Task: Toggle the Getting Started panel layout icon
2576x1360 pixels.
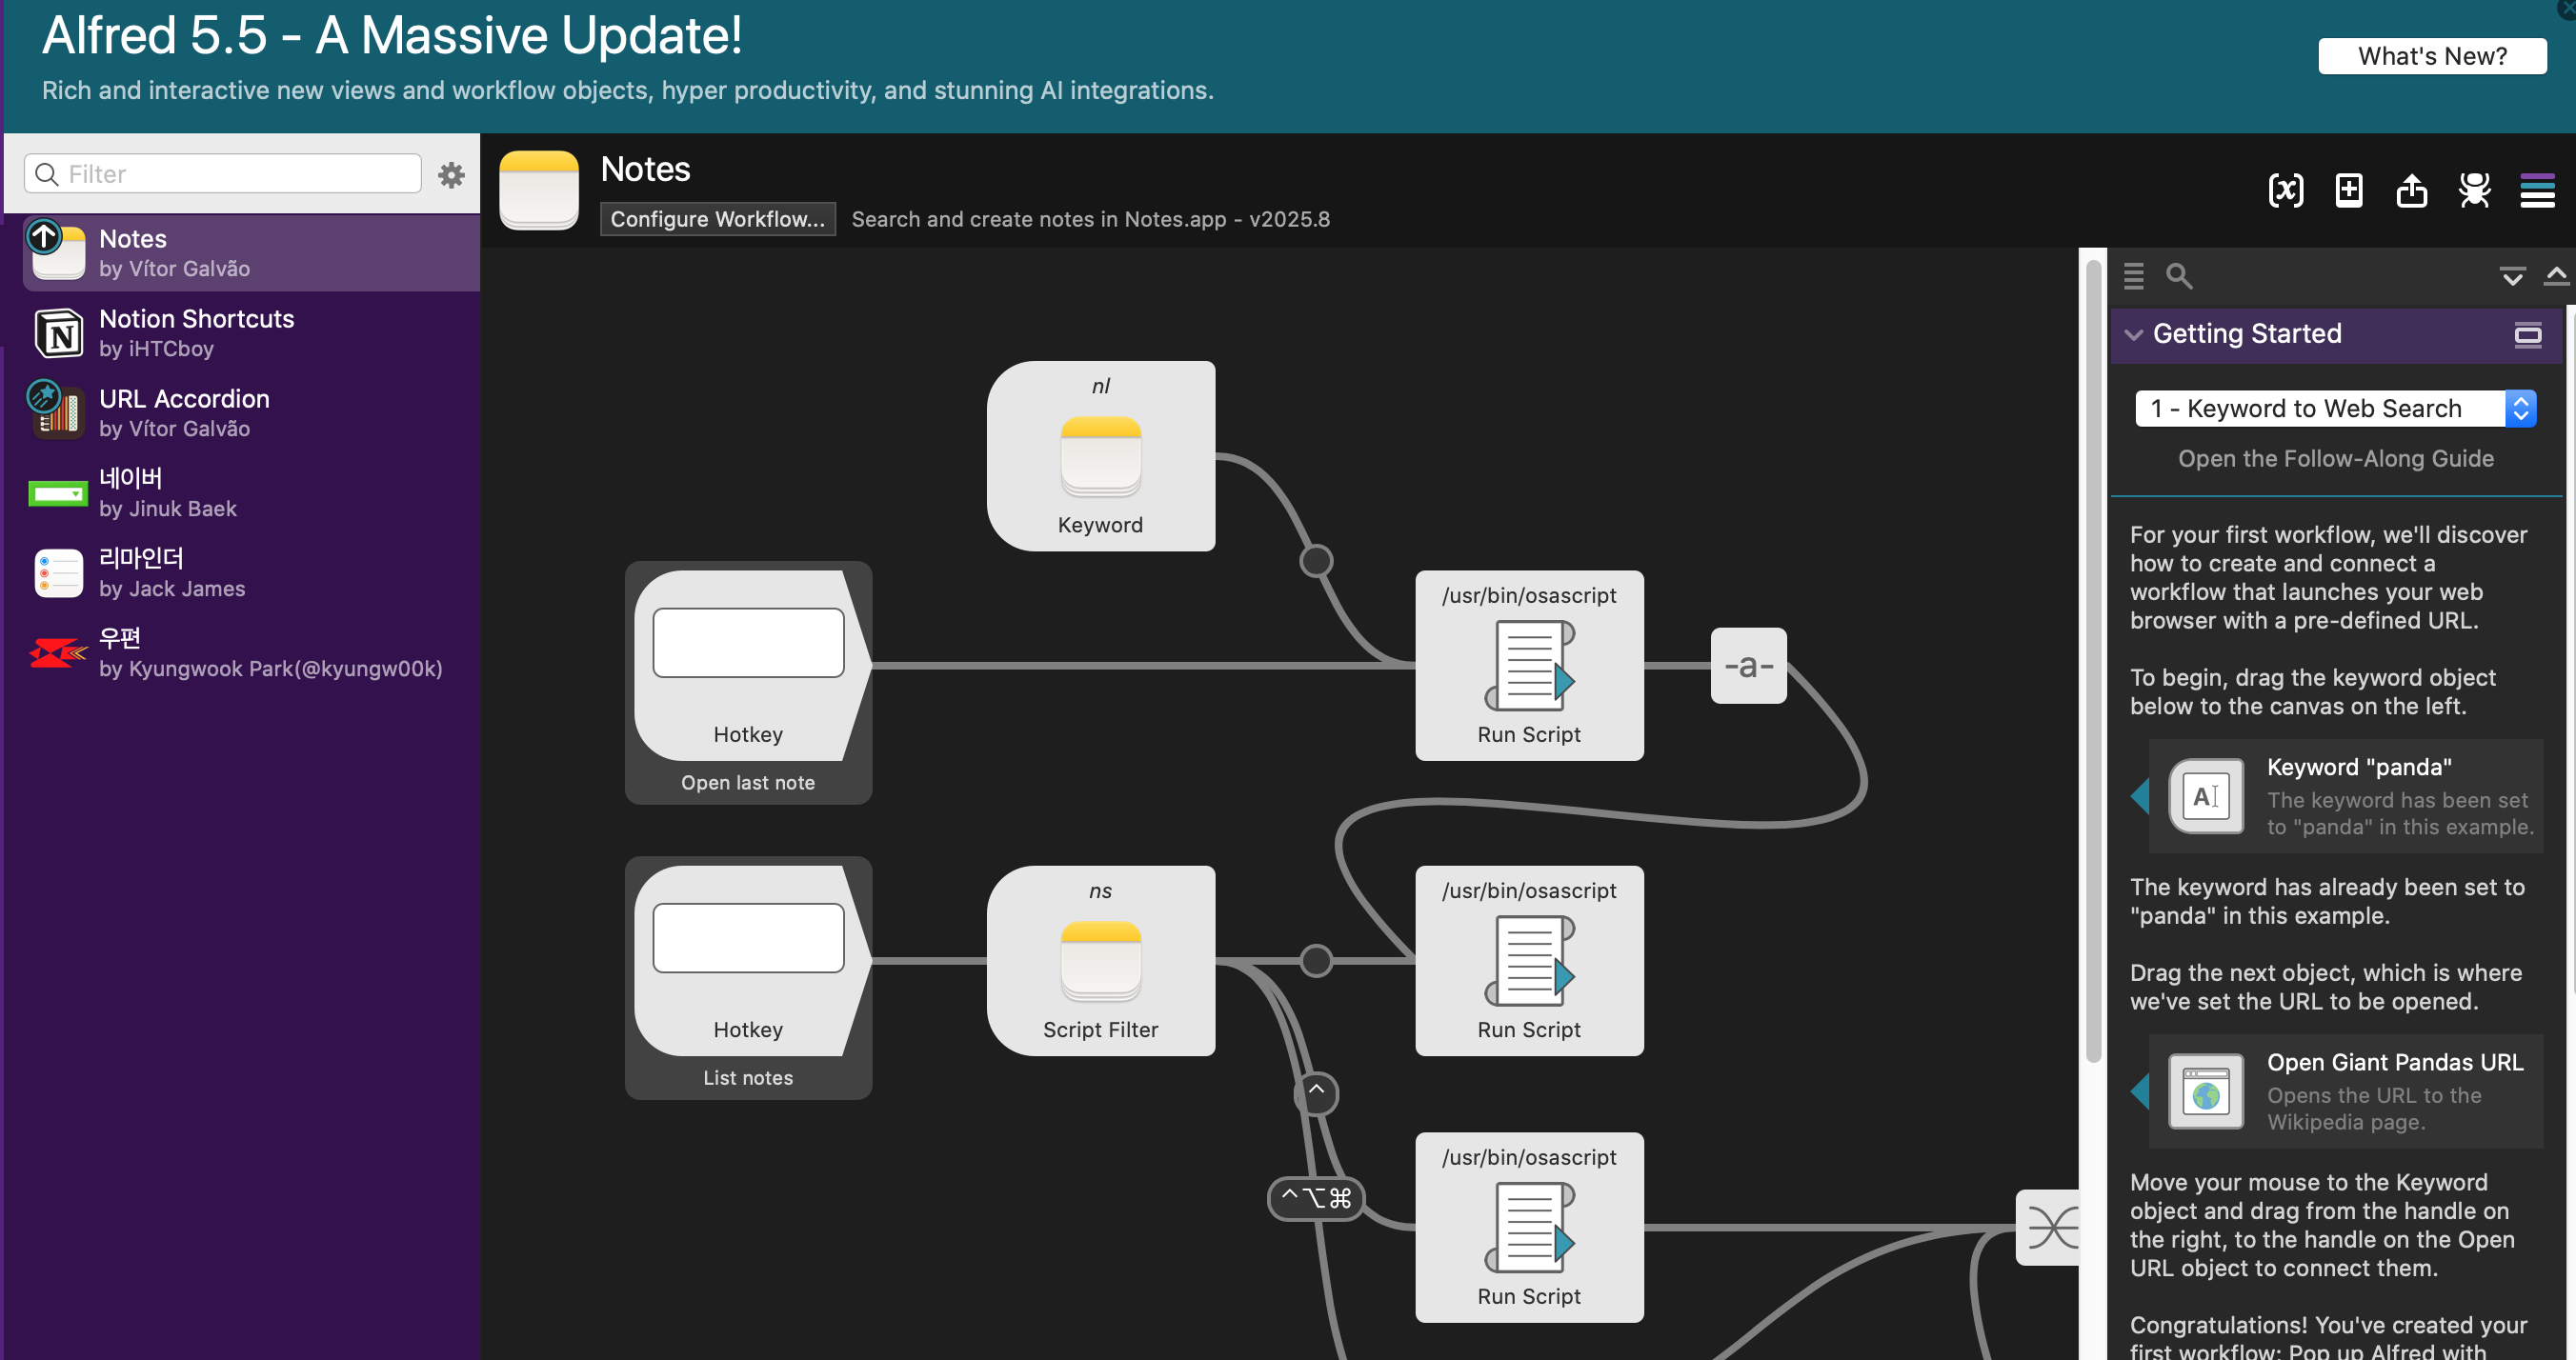Action: click(x=2528, y=334)
